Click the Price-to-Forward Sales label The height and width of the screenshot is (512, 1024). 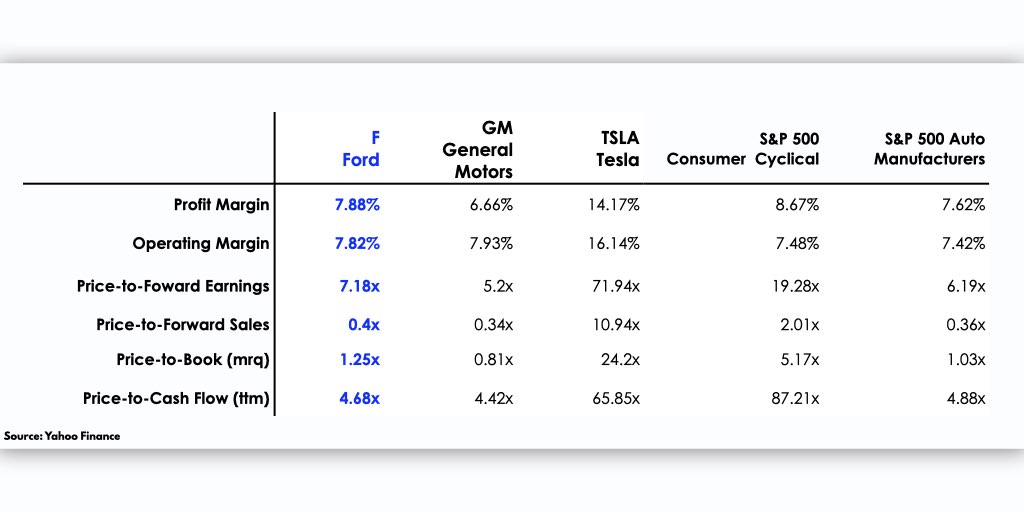pos(183,325)
